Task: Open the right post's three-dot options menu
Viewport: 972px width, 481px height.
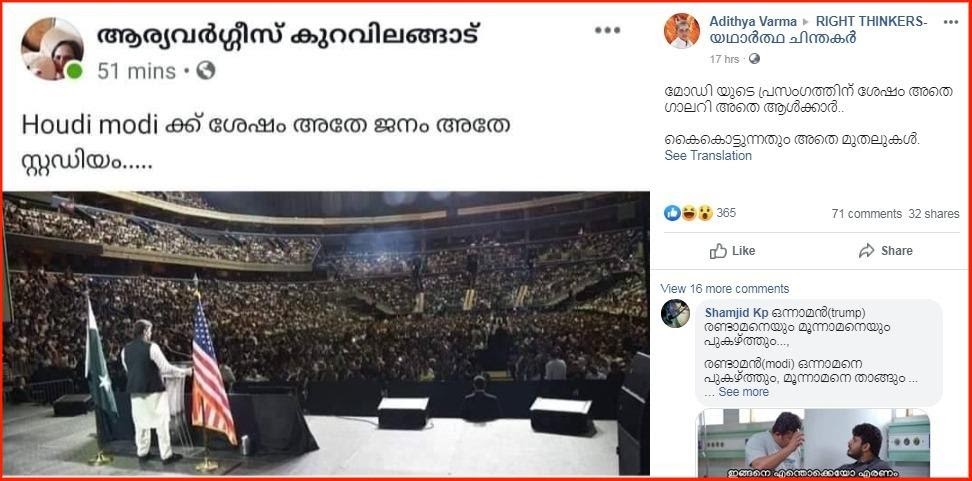Action: coord(950,22)
